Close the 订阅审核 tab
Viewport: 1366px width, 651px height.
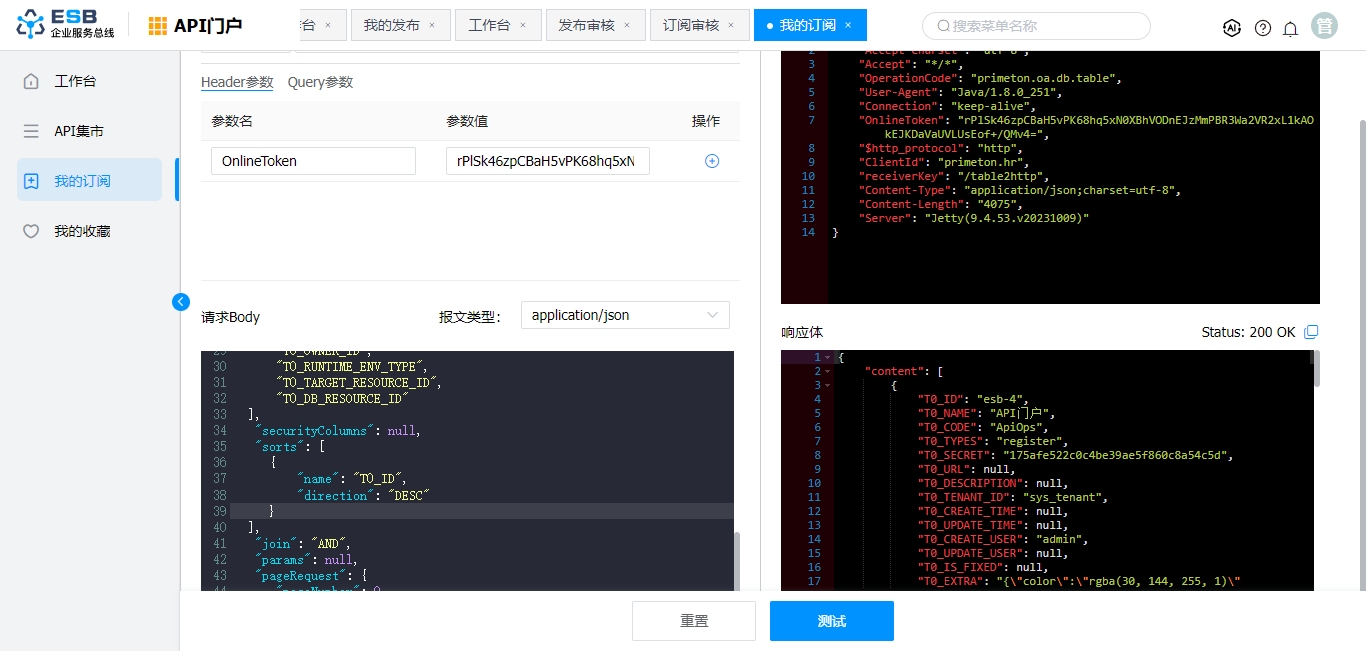(731, 25)
